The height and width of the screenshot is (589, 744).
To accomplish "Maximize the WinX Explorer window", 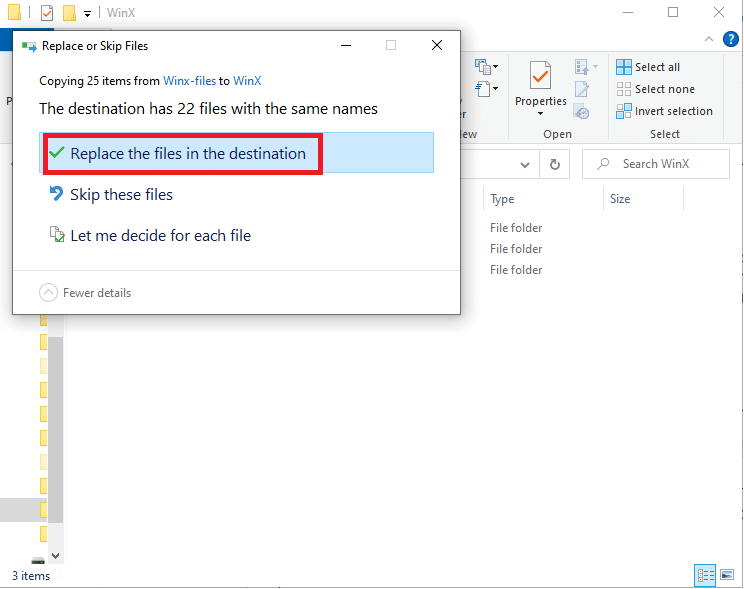I will [x=673, y=12].
